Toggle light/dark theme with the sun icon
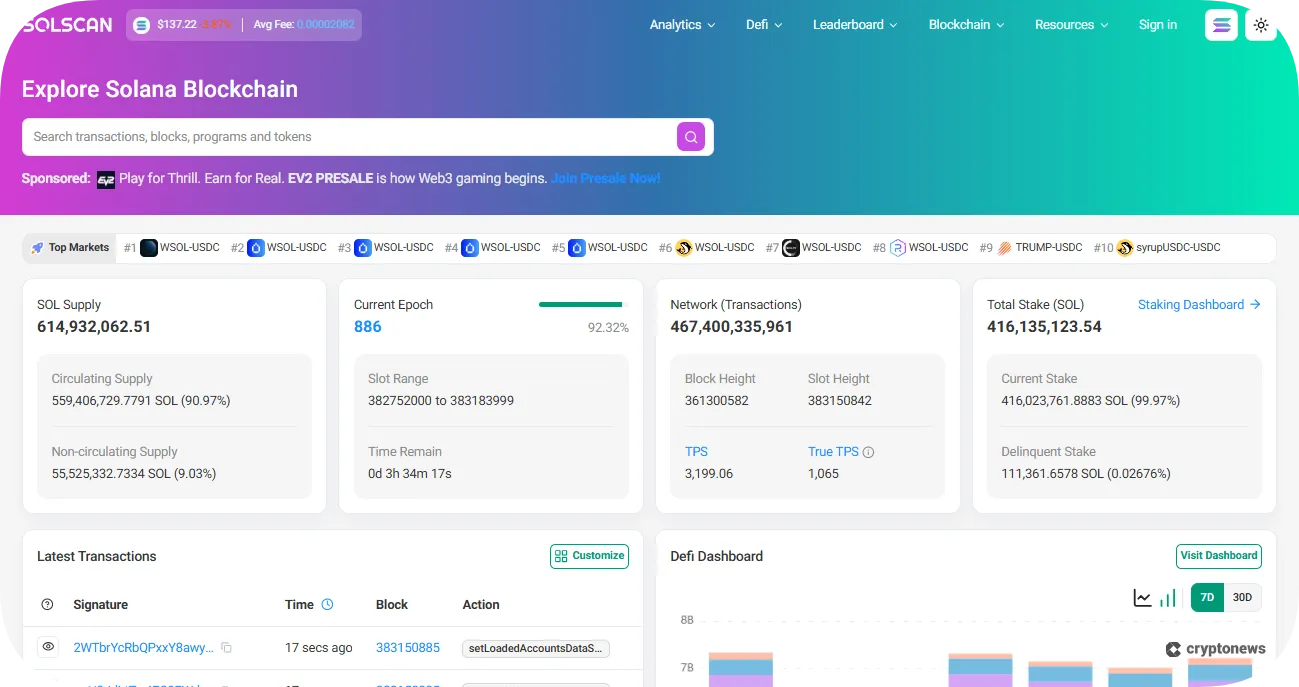 point(1261,24)
